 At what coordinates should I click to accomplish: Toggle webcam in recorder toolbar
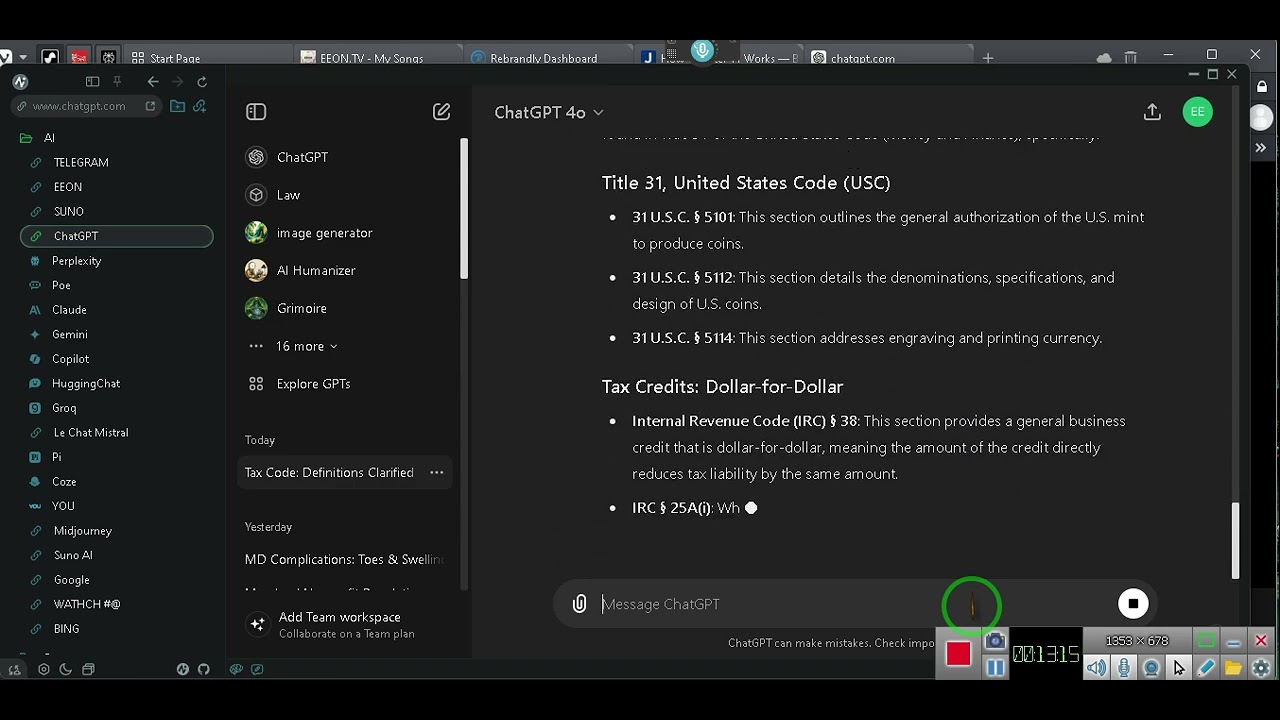(1151, 668)
